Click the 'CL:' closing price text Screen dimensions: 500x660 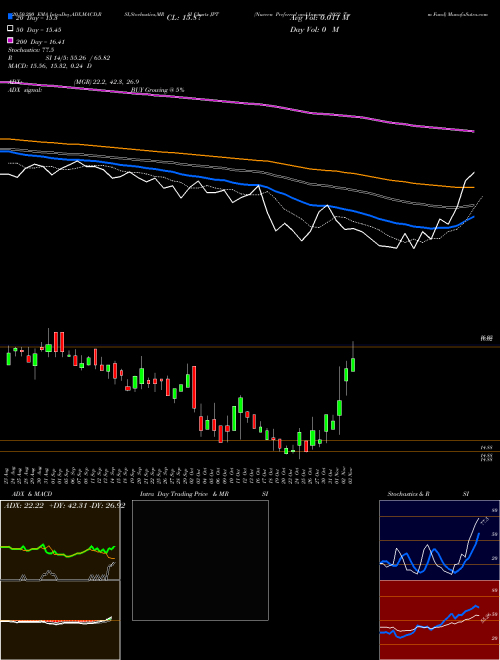pyautogui.click(x=183, y=18)
